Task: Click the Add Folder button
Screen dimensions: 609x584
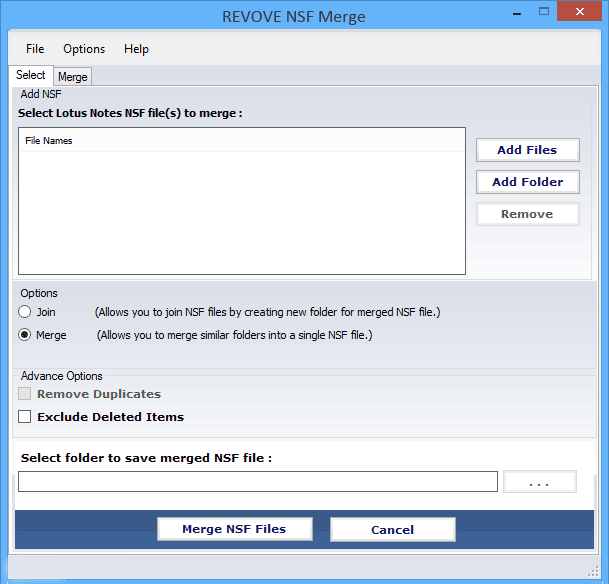Action: (x=527, y=182)
